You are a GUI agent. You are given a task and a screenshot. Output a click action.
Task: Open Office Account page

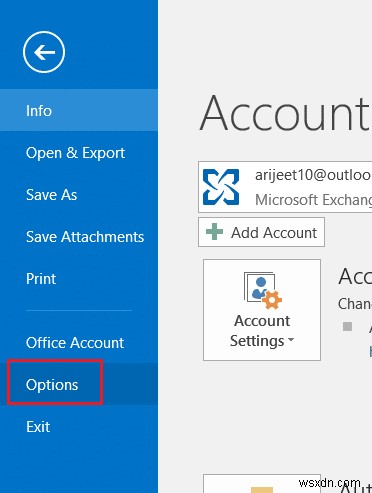(x=79, y=342)
